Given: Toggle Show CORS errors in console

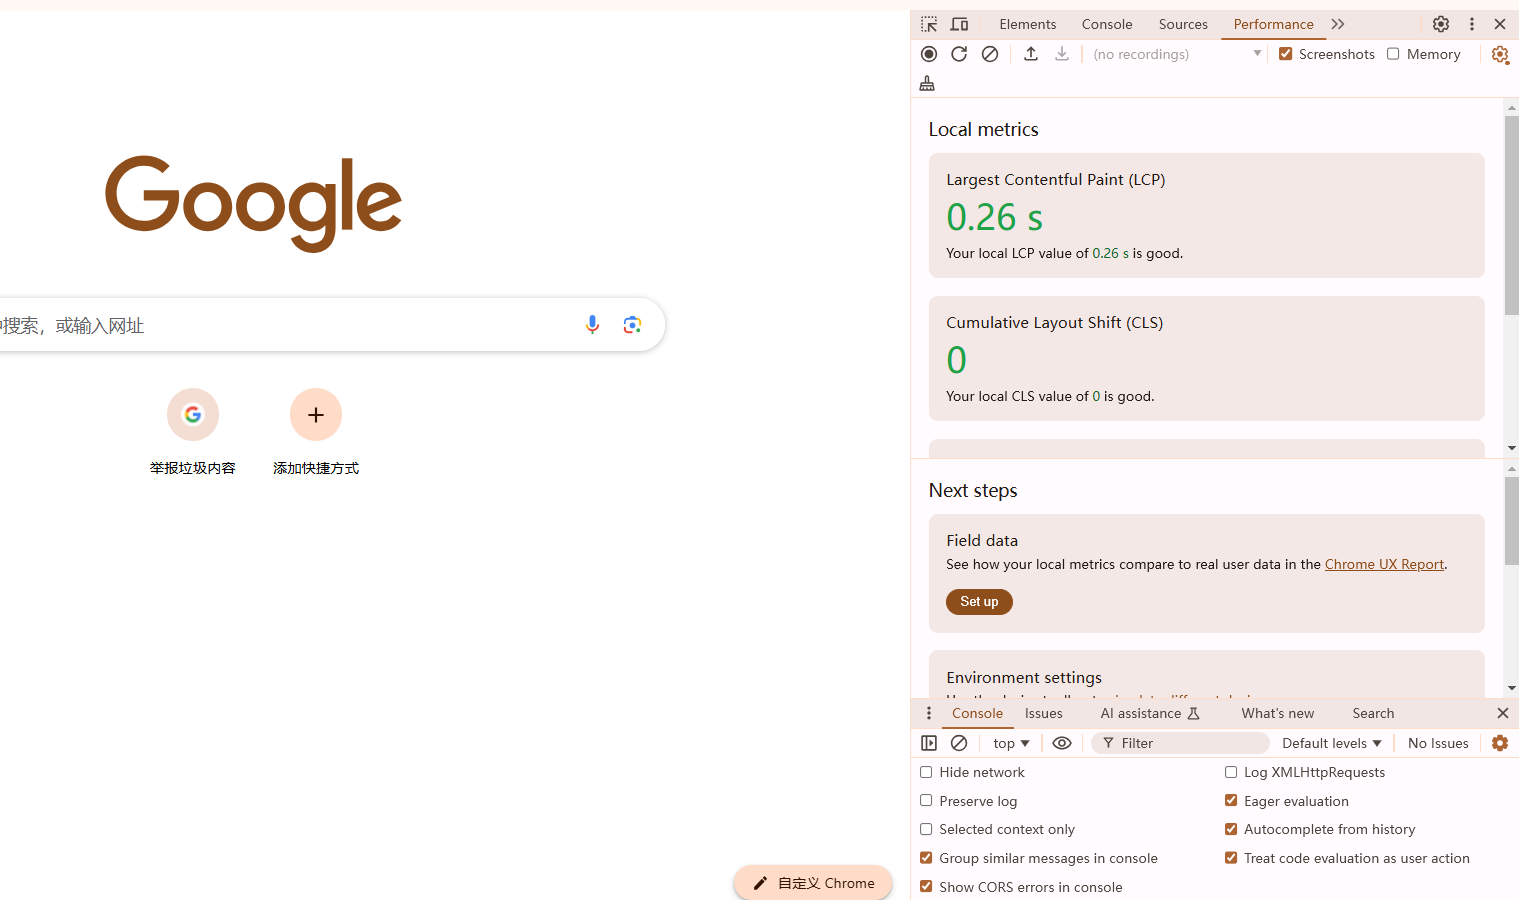Looking at the screenshot, I should tap(926, 887).
